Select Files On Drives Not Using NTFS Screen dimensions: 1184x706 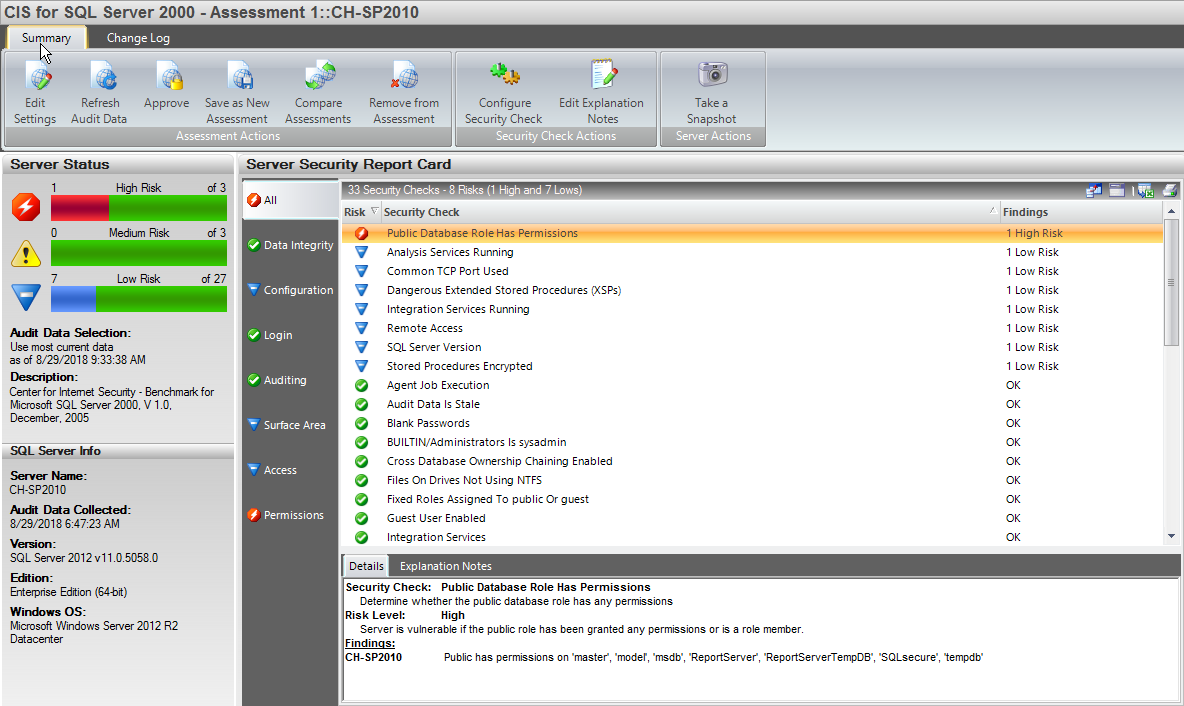pos(752,480)
